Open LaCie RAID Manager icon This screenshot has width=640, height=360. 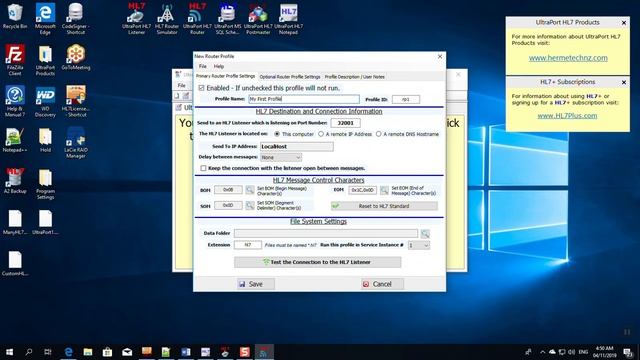pos(76,142)
